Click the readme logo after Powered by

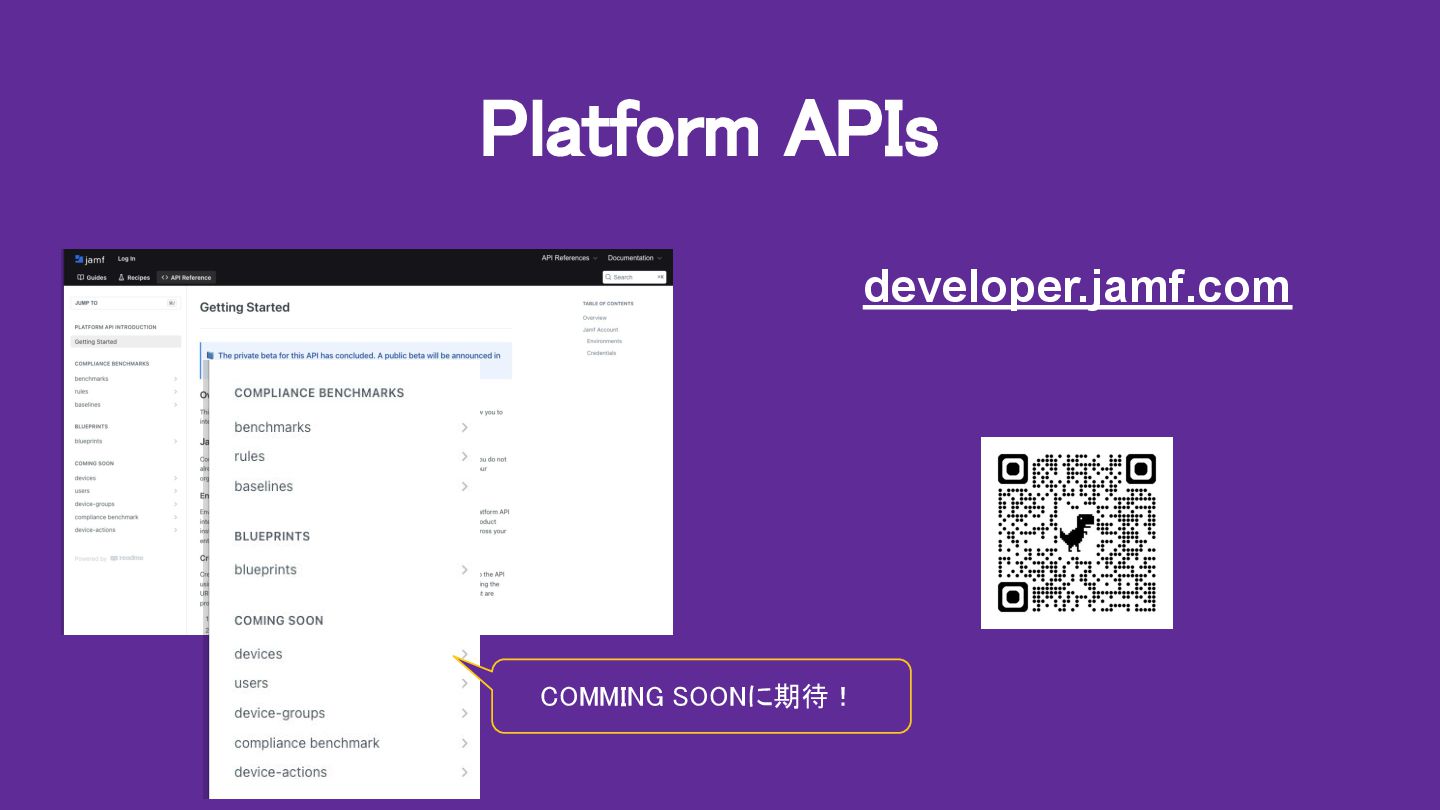tap(127, 558)
